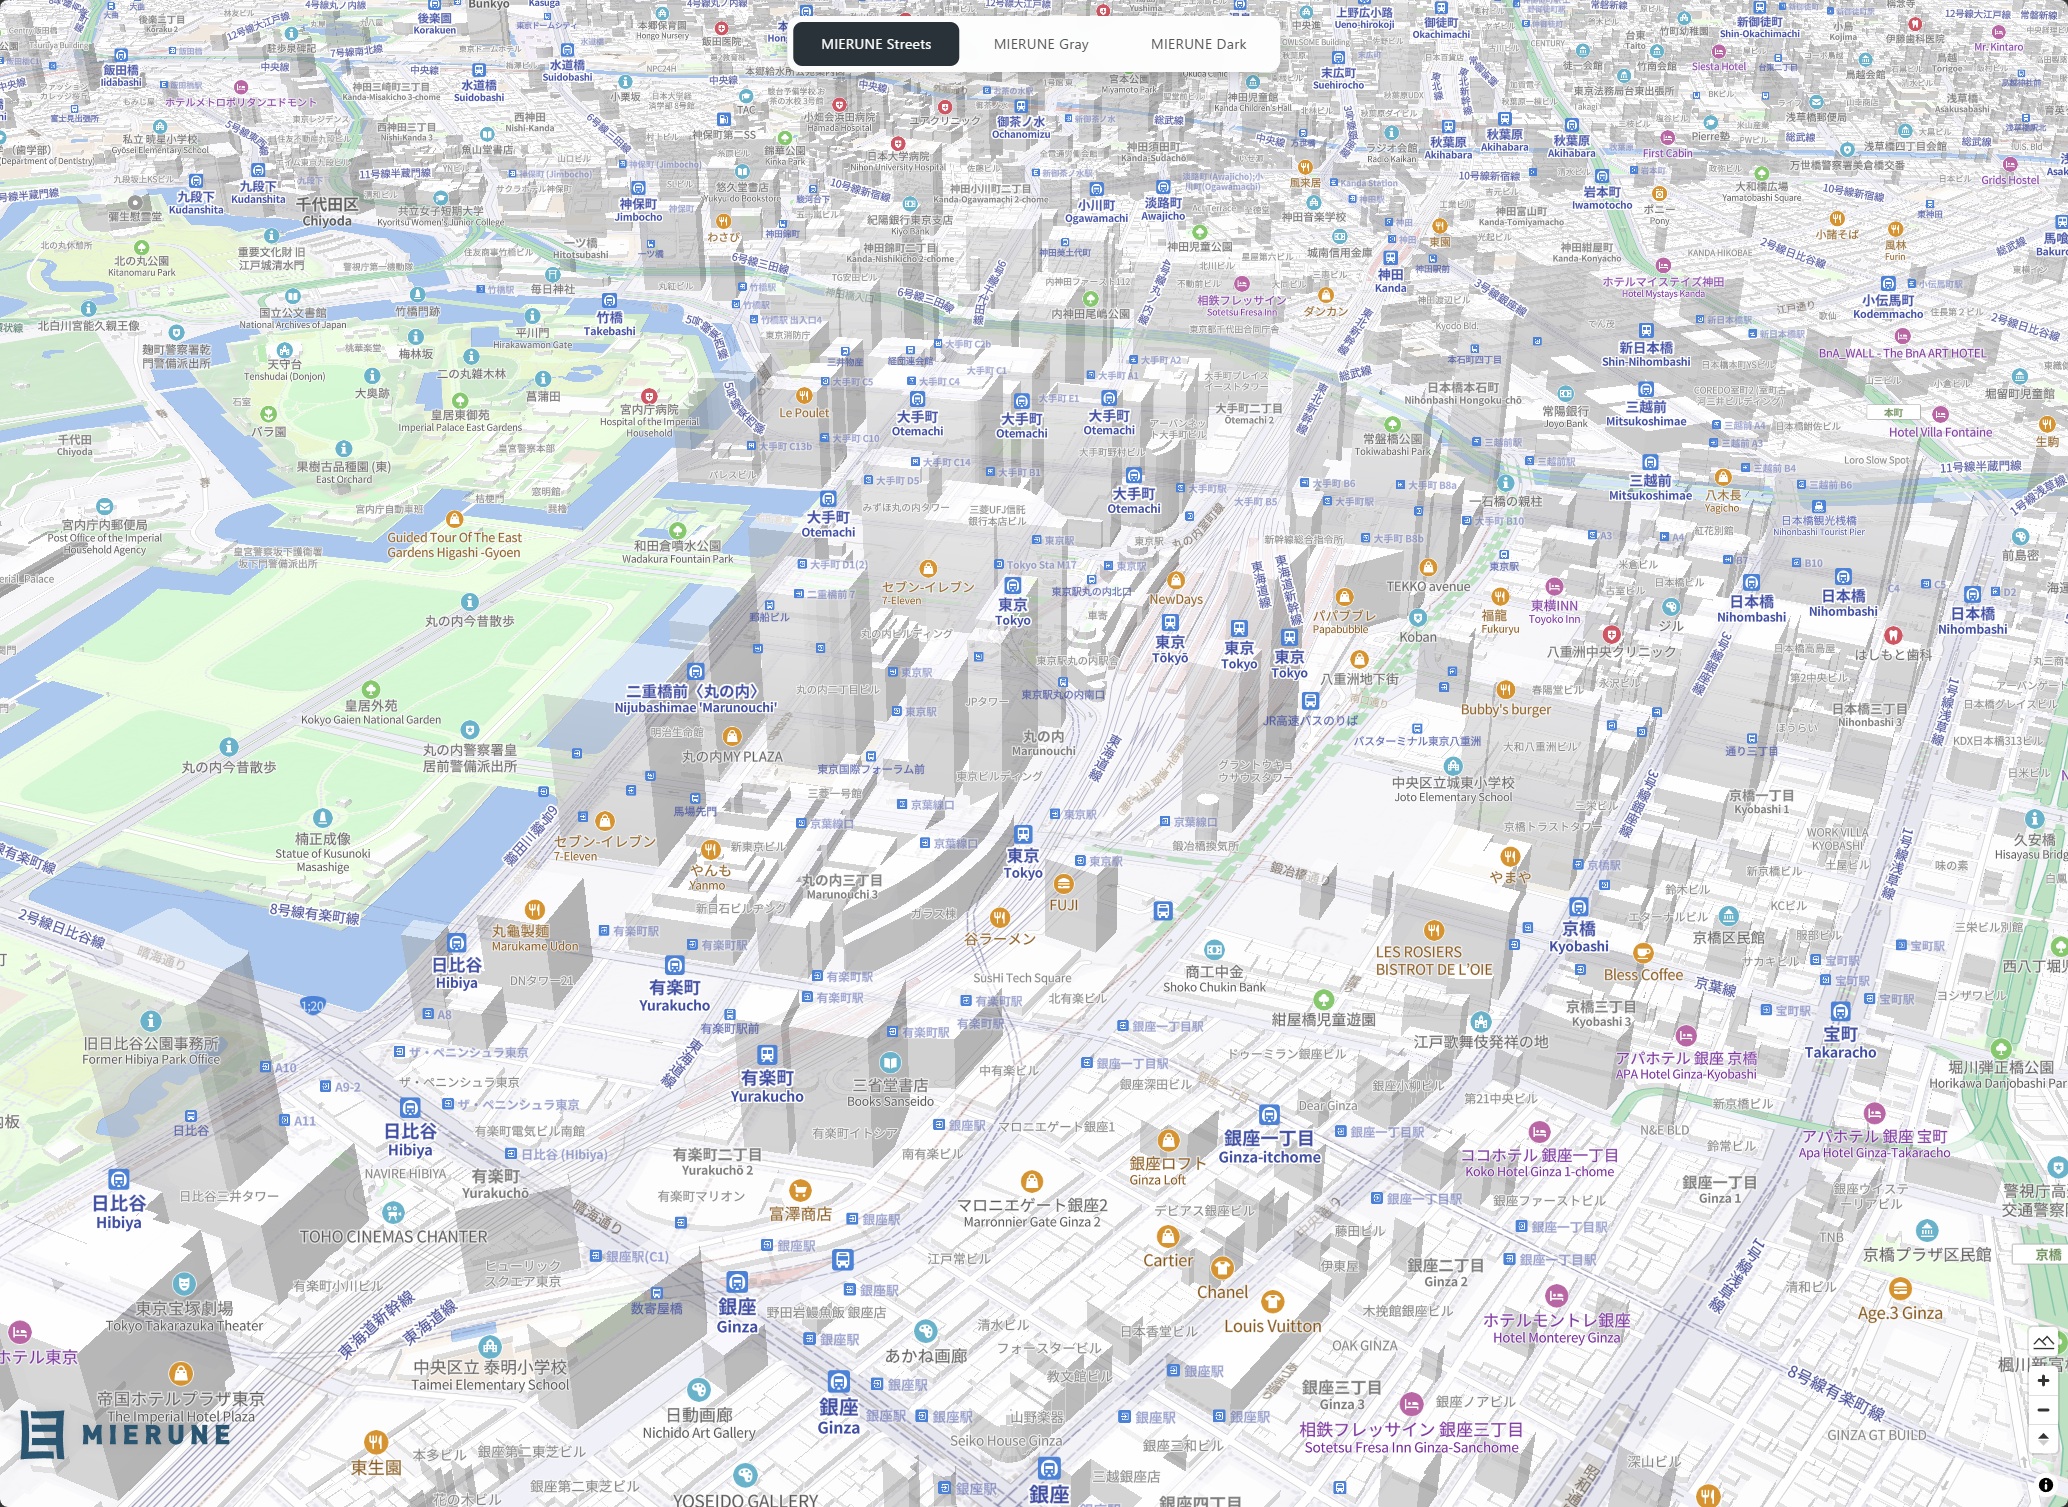This screenshot has height=1507, width=2068.
Task: Click the 'Seiko House Ginza' label
Action: click(x=1006, y=1441)
